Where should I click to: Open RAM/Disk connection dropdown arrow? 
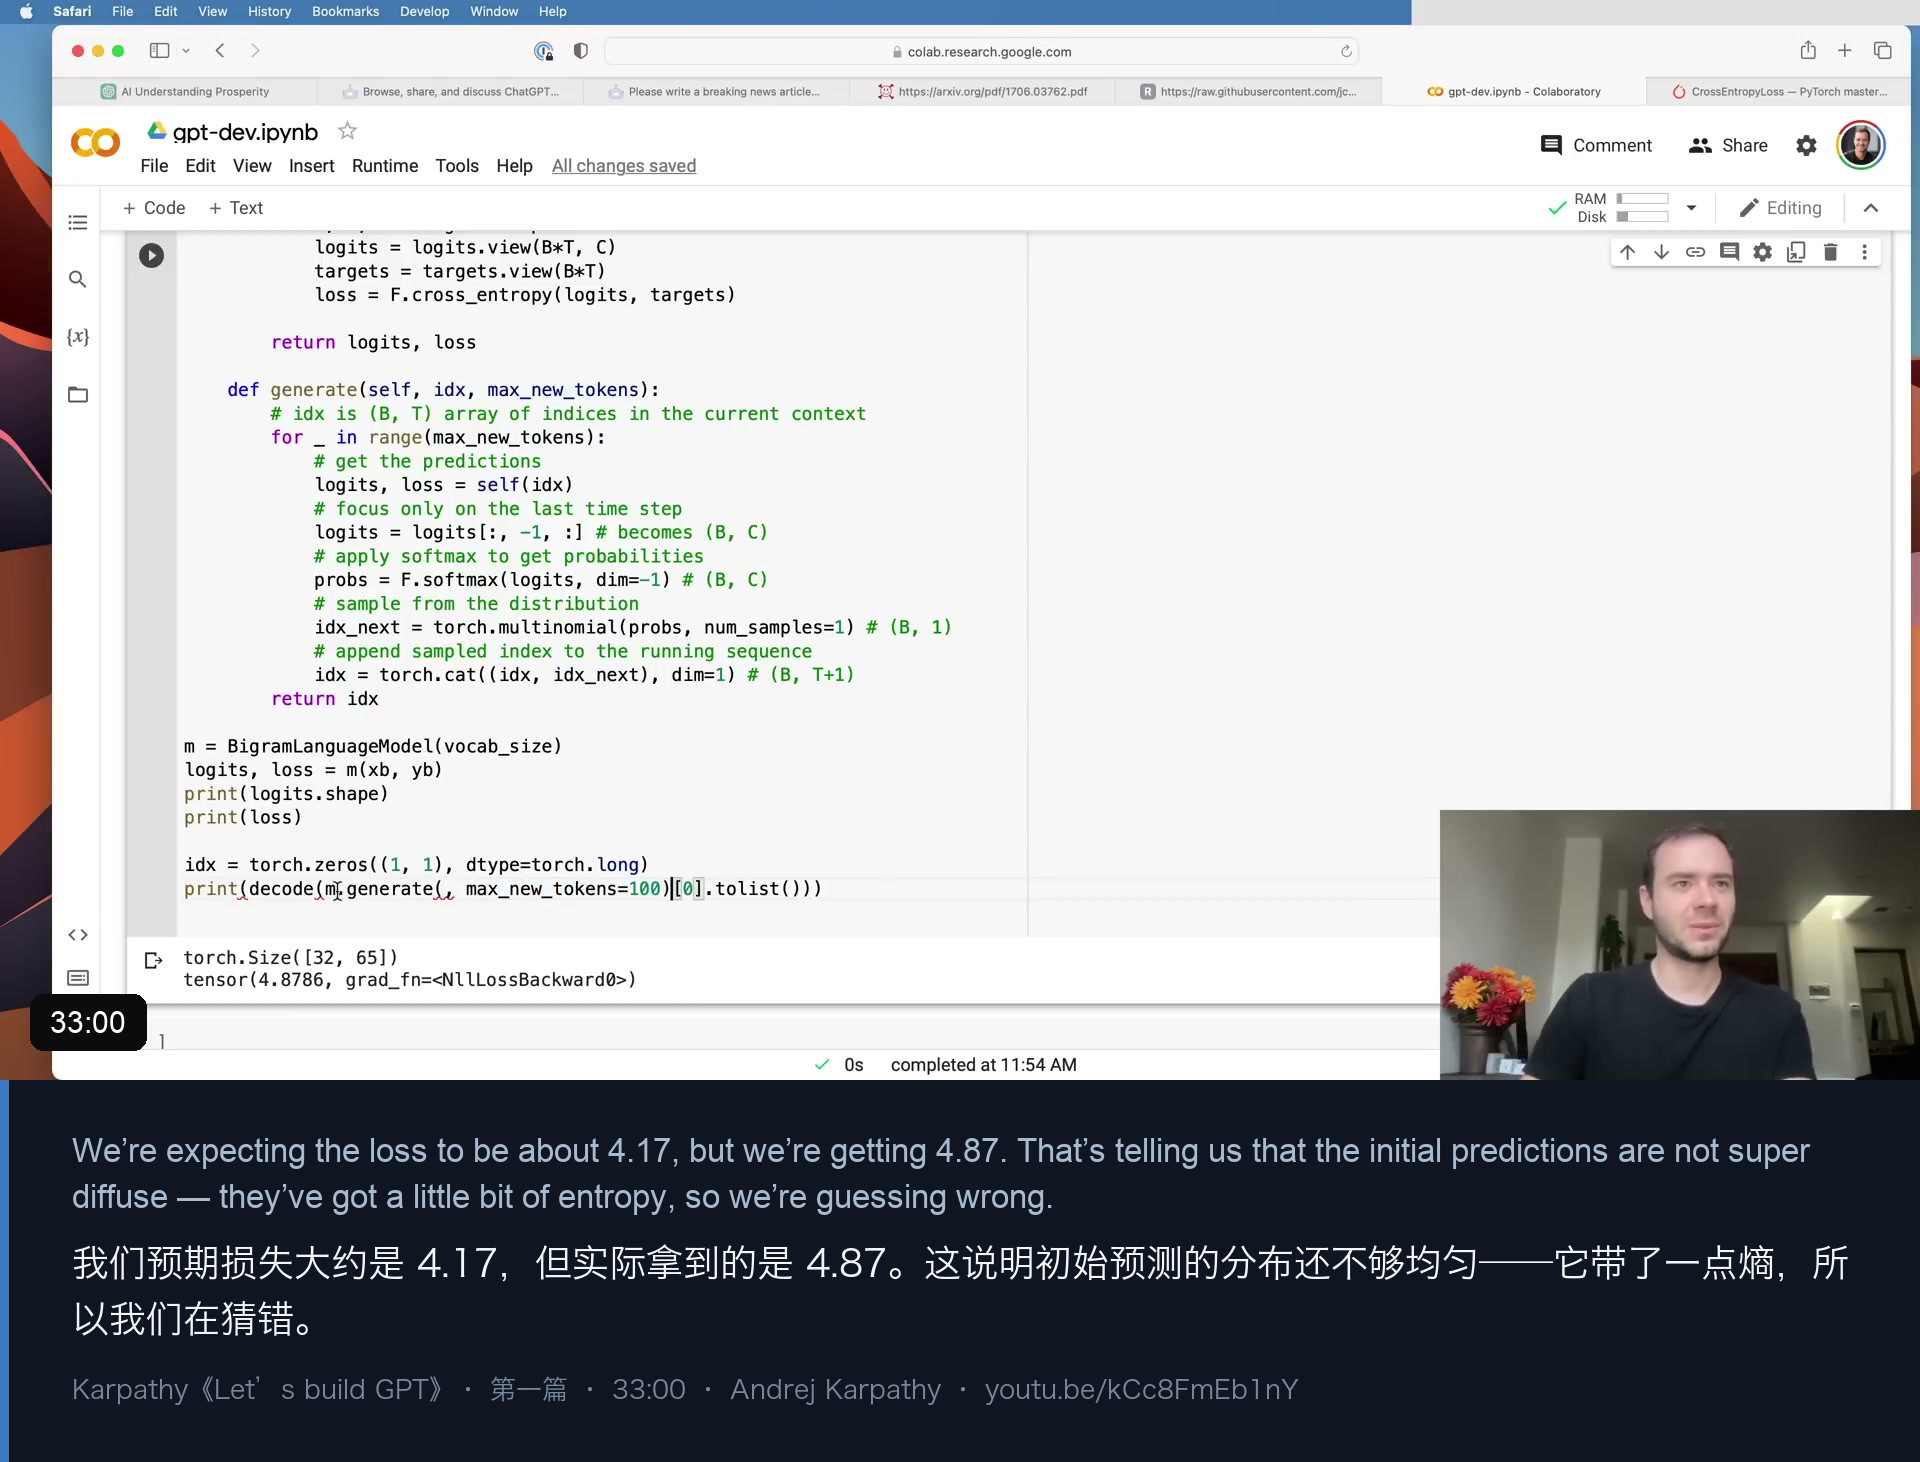coord(1691,208)
